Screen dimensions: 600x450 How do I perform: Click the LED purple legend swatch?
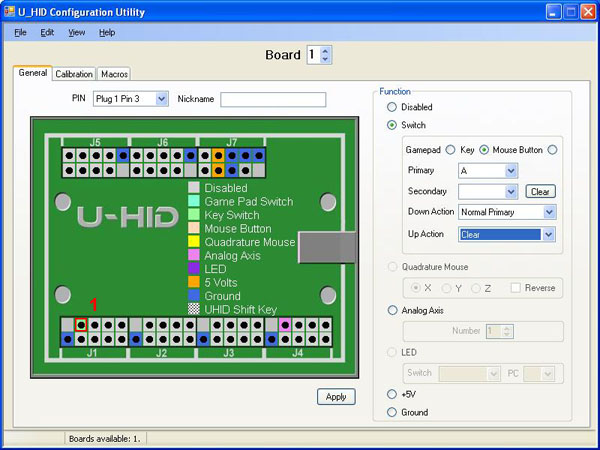click(194, 269)
